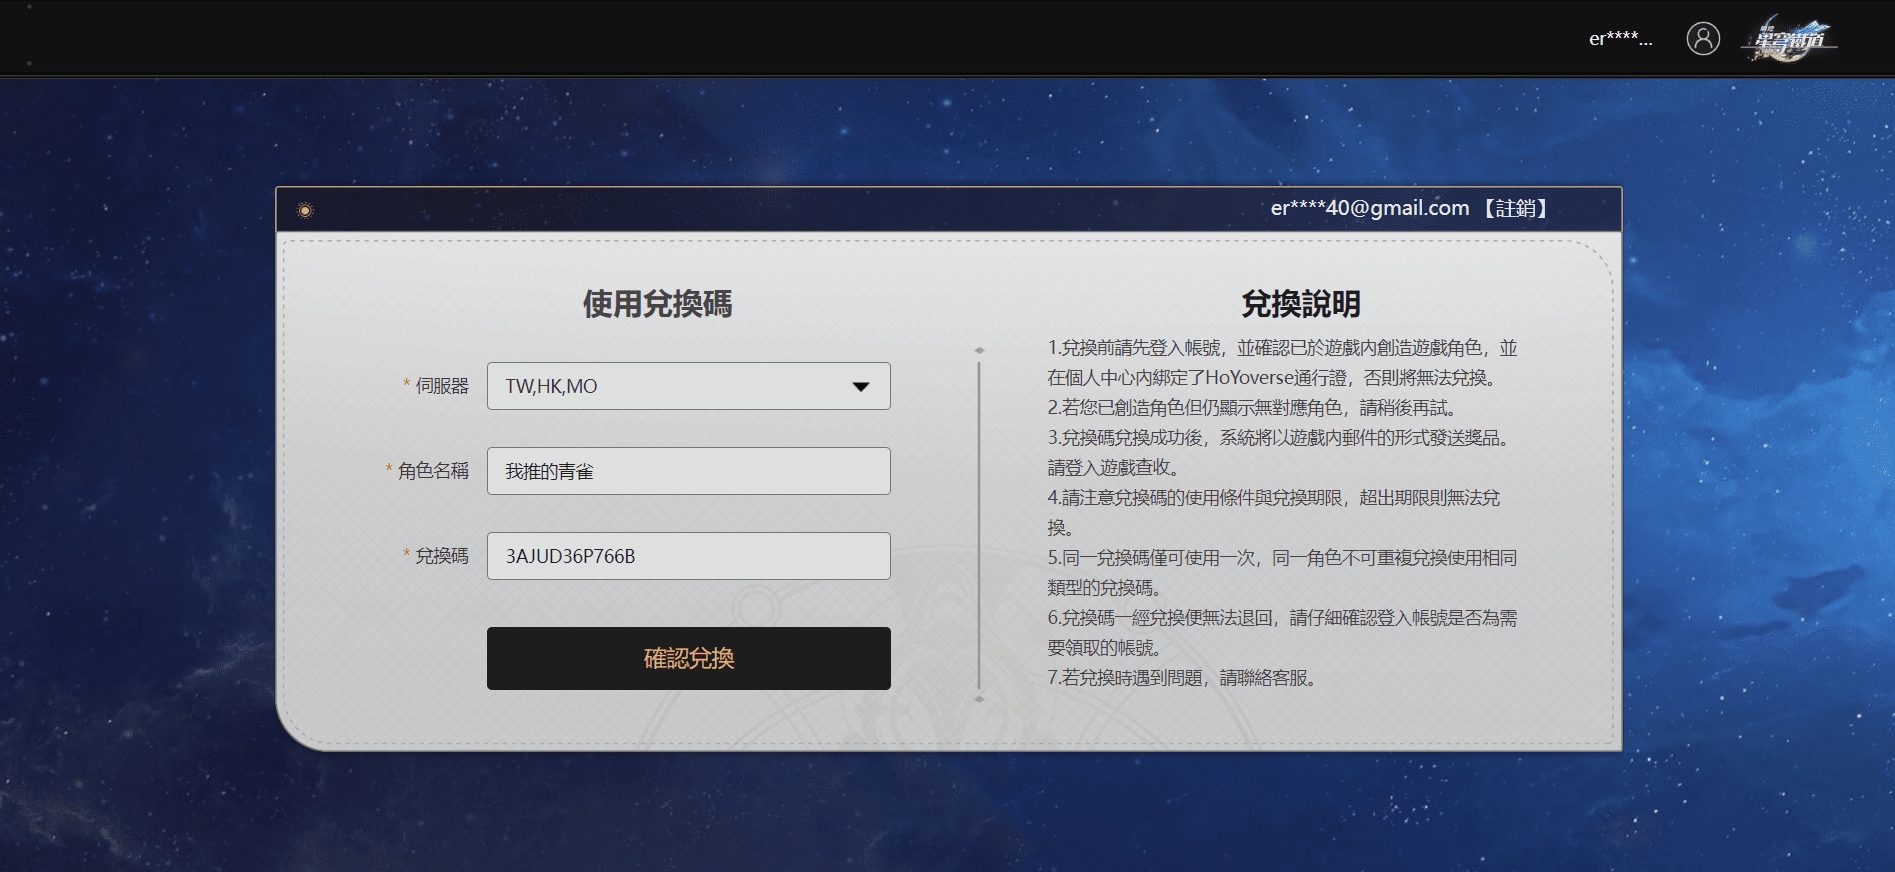
Task: Click the 兌換碼 field label
Action: tap(441, 556)
